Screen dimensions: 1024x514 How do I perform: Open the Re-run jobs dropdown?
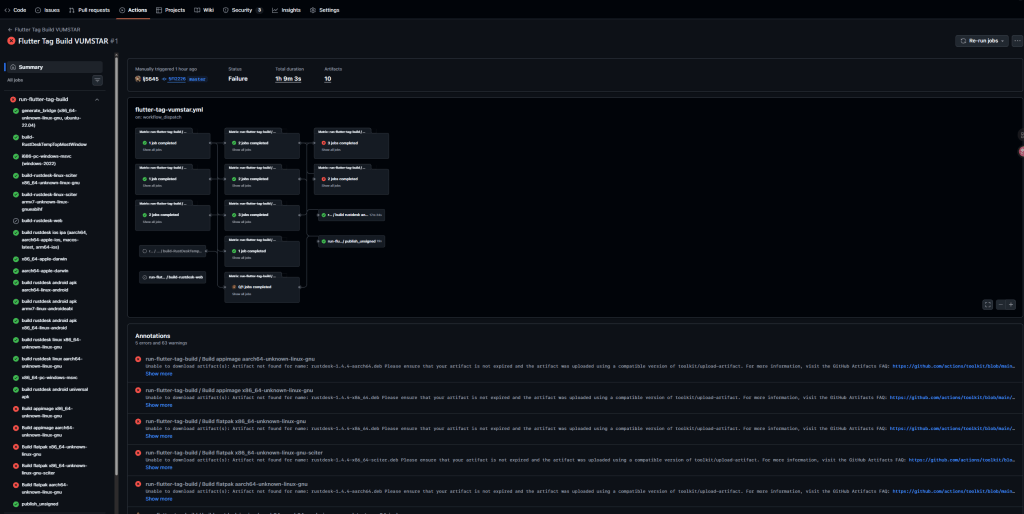(981, 41)
